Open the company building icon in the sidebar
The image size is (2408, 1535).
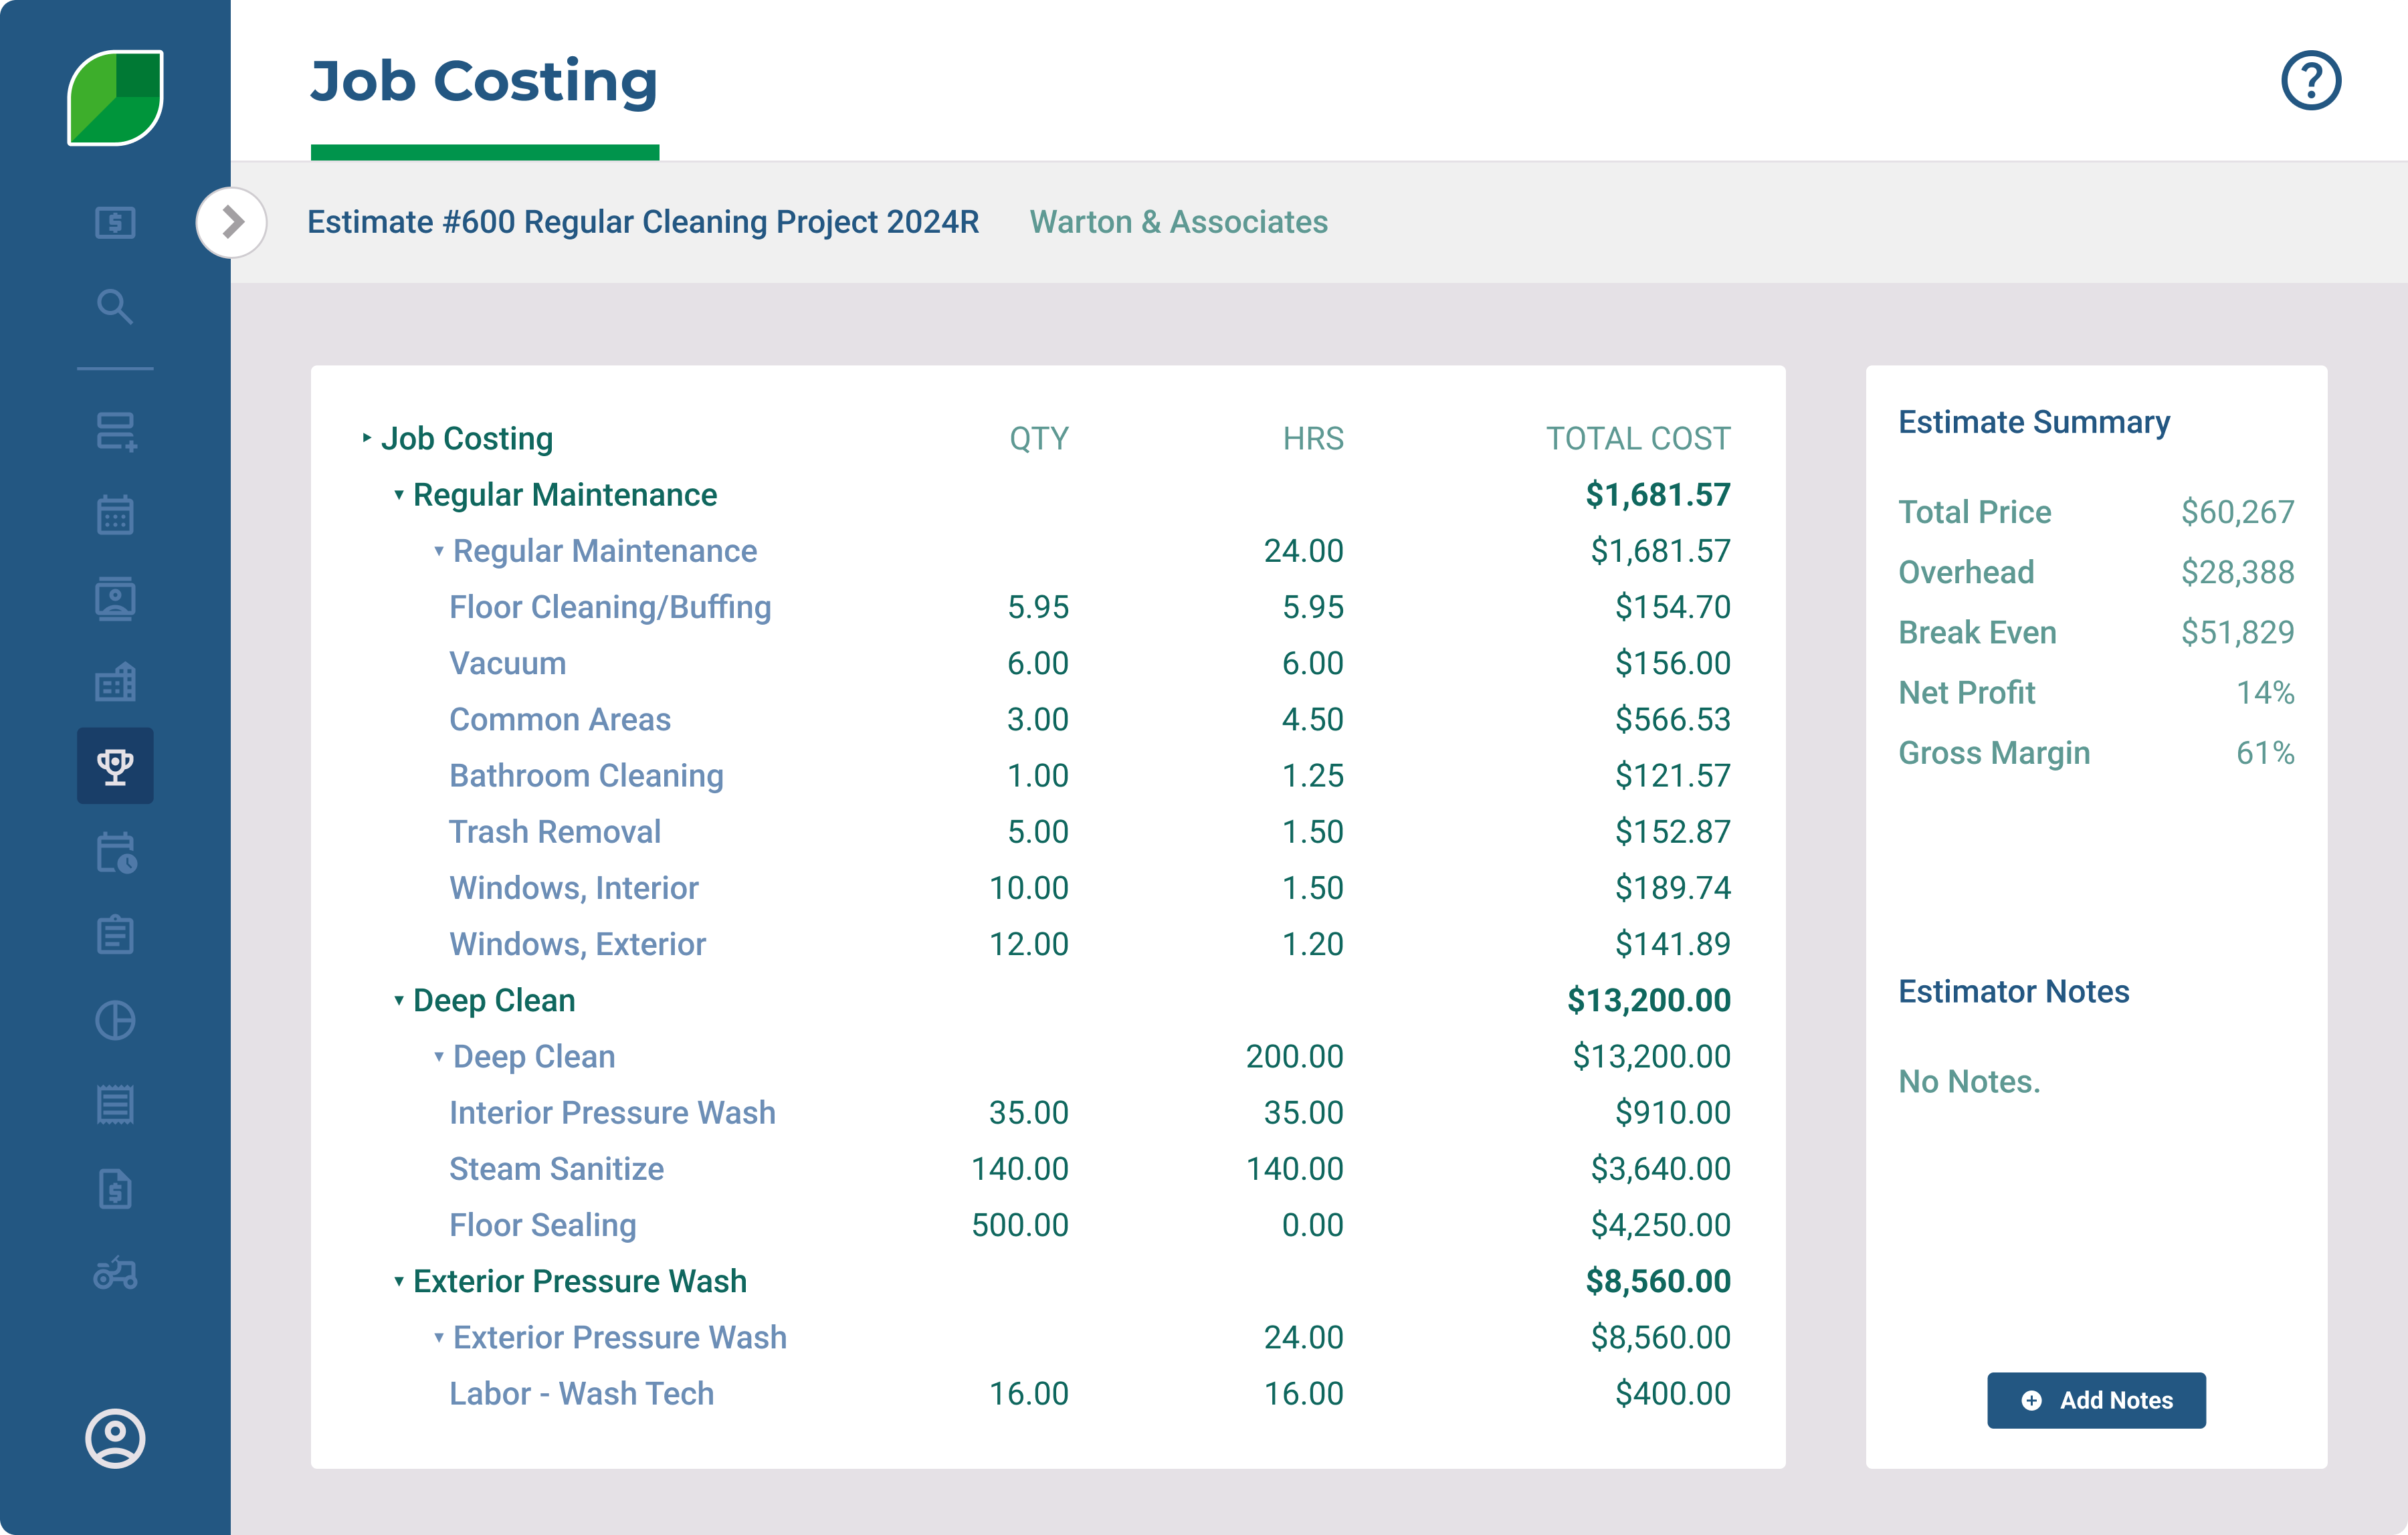tap(115, 682)
